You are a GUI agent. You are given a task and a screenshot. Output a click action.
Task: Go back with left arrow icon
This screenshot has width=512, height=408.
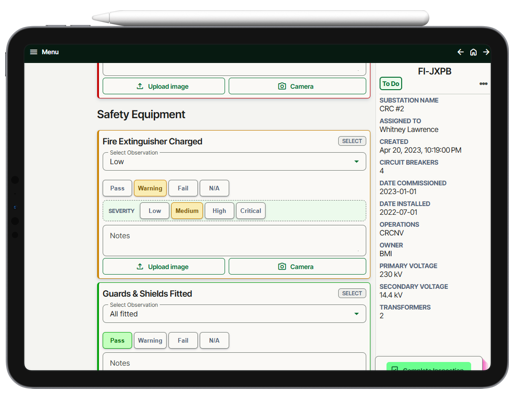coord(460,52)
